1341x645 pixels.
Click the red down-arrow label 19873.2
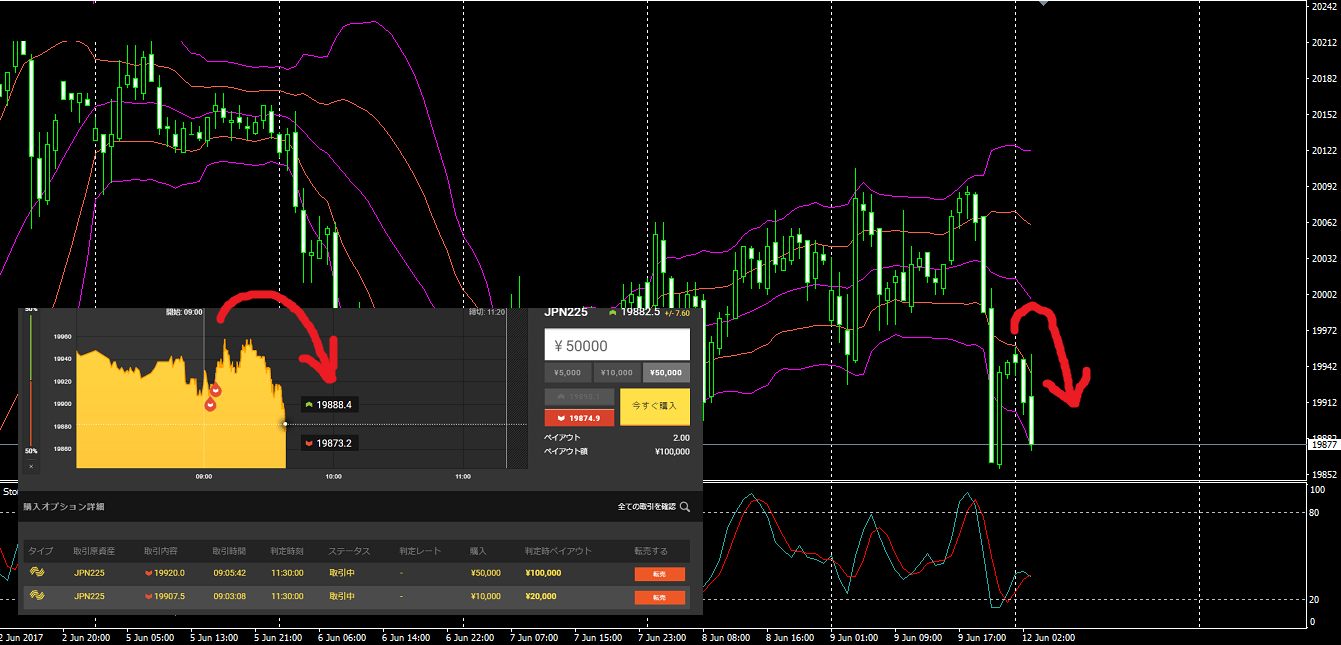pos(332,443)
